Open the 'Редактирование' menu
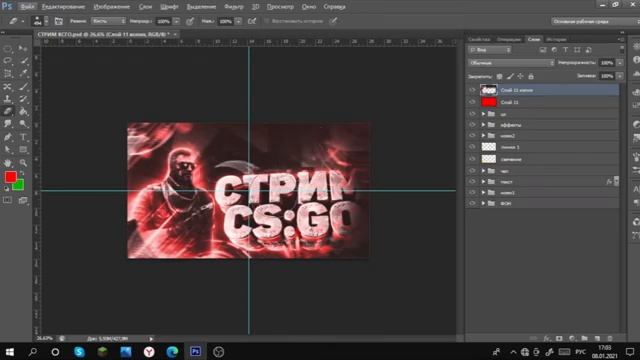 point(63,7)
